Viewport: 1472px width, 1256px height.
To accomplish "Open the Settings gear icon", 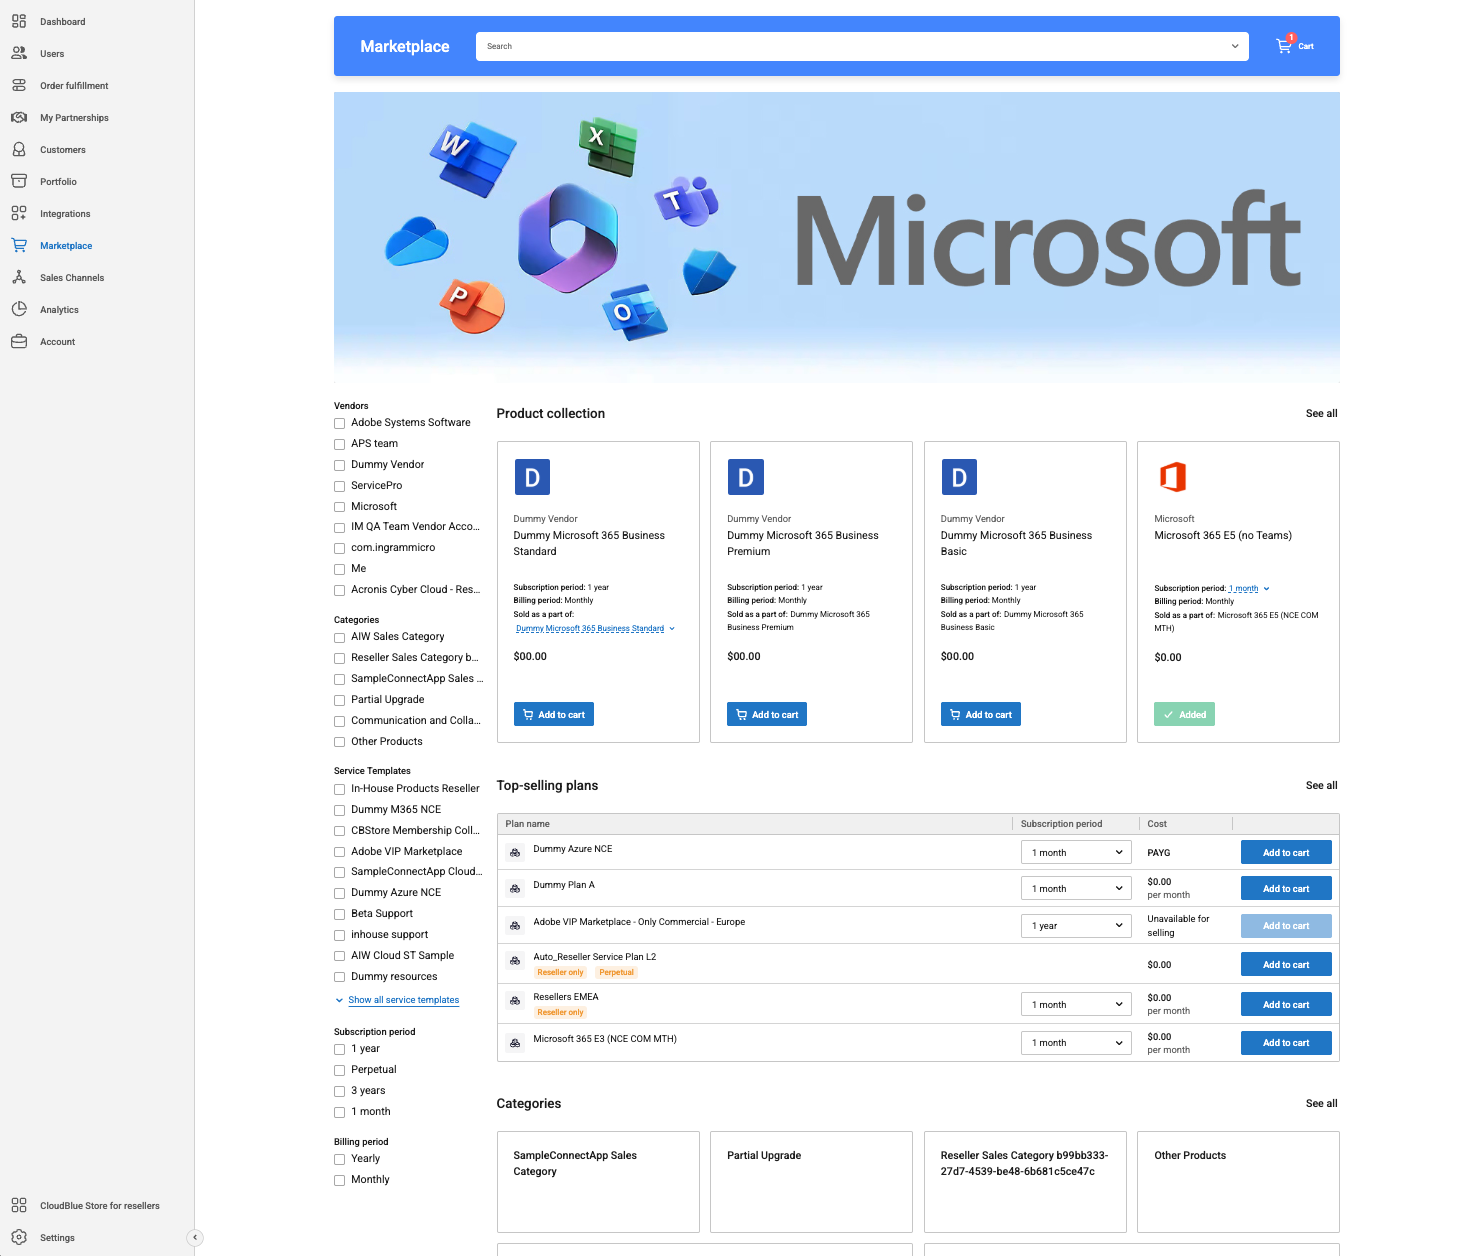I will coord(19,1237).
